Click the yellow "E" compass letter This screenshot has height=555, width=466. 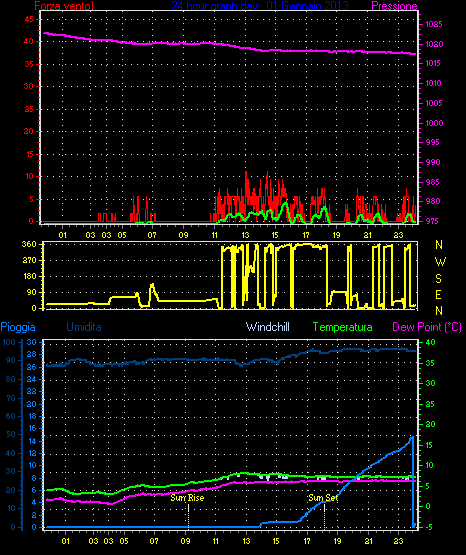[438, 294]
